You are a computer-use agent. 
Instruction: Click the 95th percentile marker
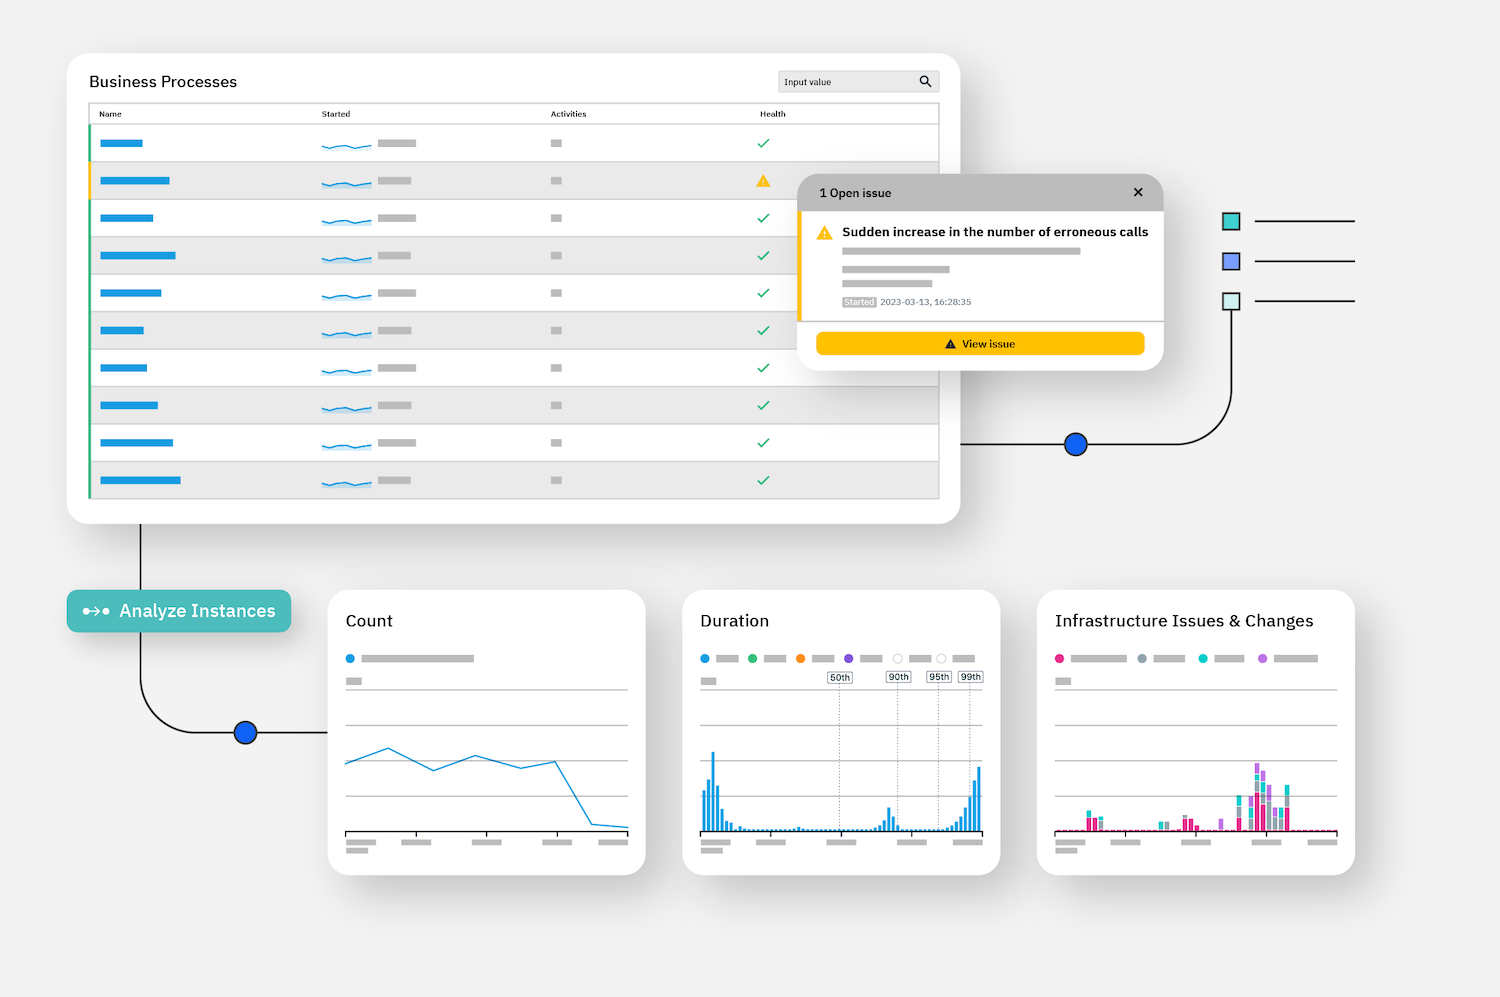(x=938, y=677)
